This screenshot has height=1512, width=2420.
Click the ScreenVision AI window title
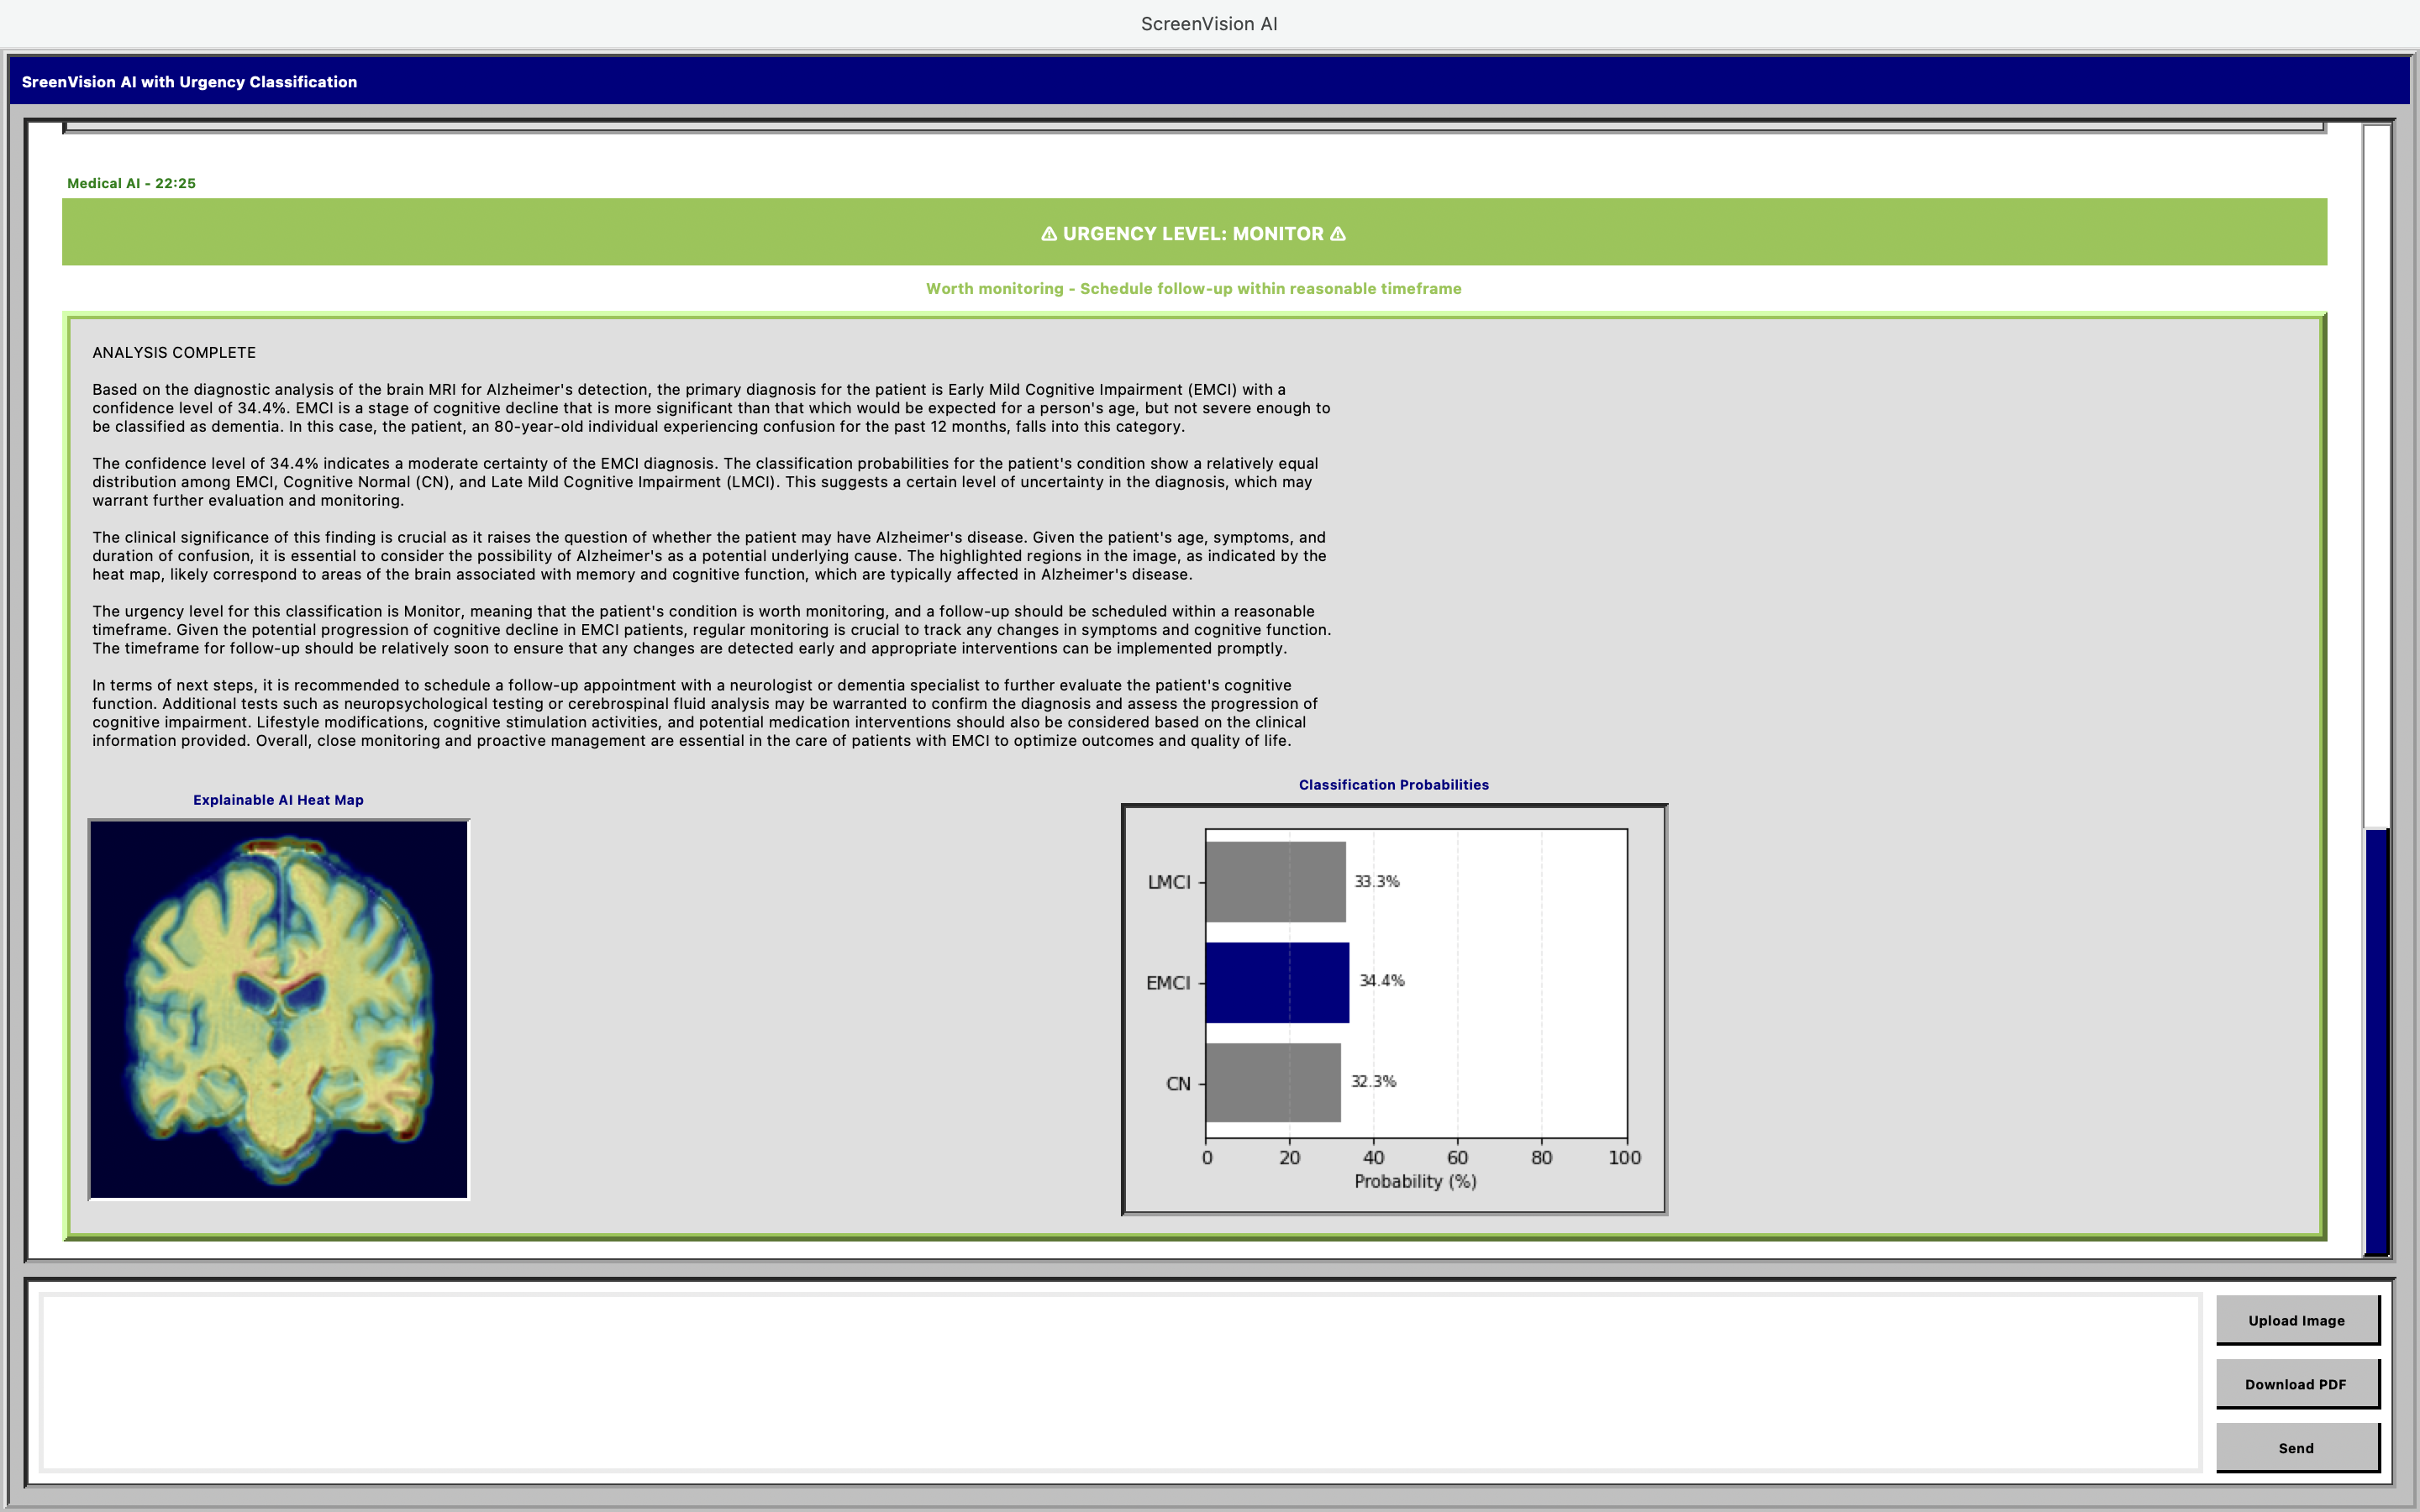(x=1209, y=23)
